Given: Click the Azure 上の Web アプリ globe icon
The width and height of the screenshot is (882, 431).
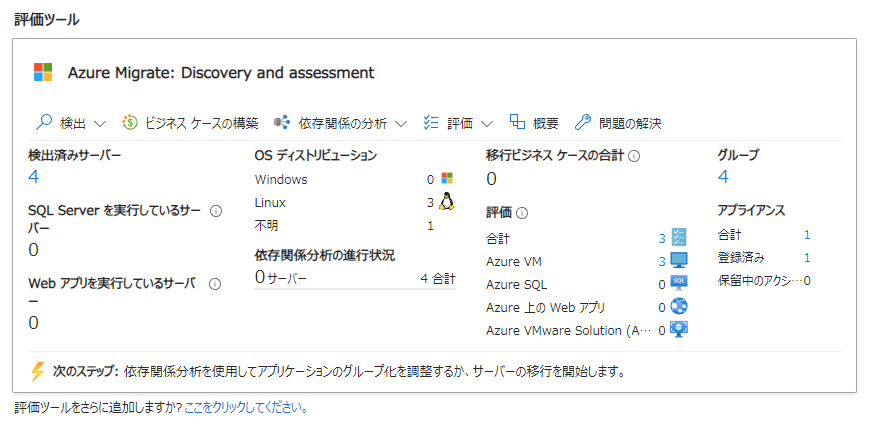Looking at the screenshot, I should click(x=679, y=306).
